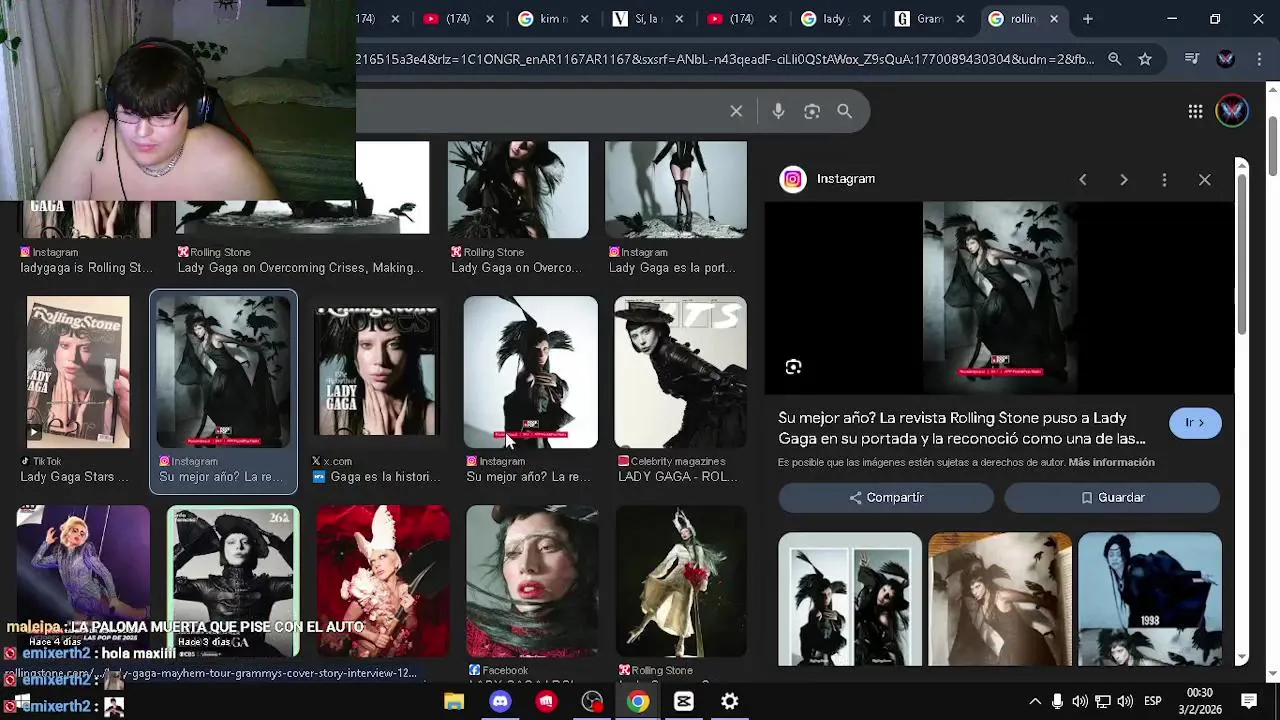1280x720 pixels.
Task: Open the media control icon in Chrome toolbar
Action: 1191,59
